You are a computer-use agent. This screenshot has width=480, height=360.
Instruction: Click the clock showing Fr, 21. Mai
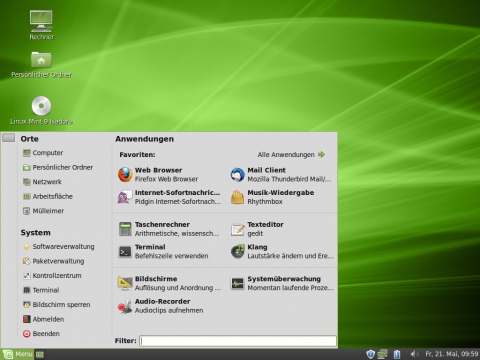pos(452,354)
